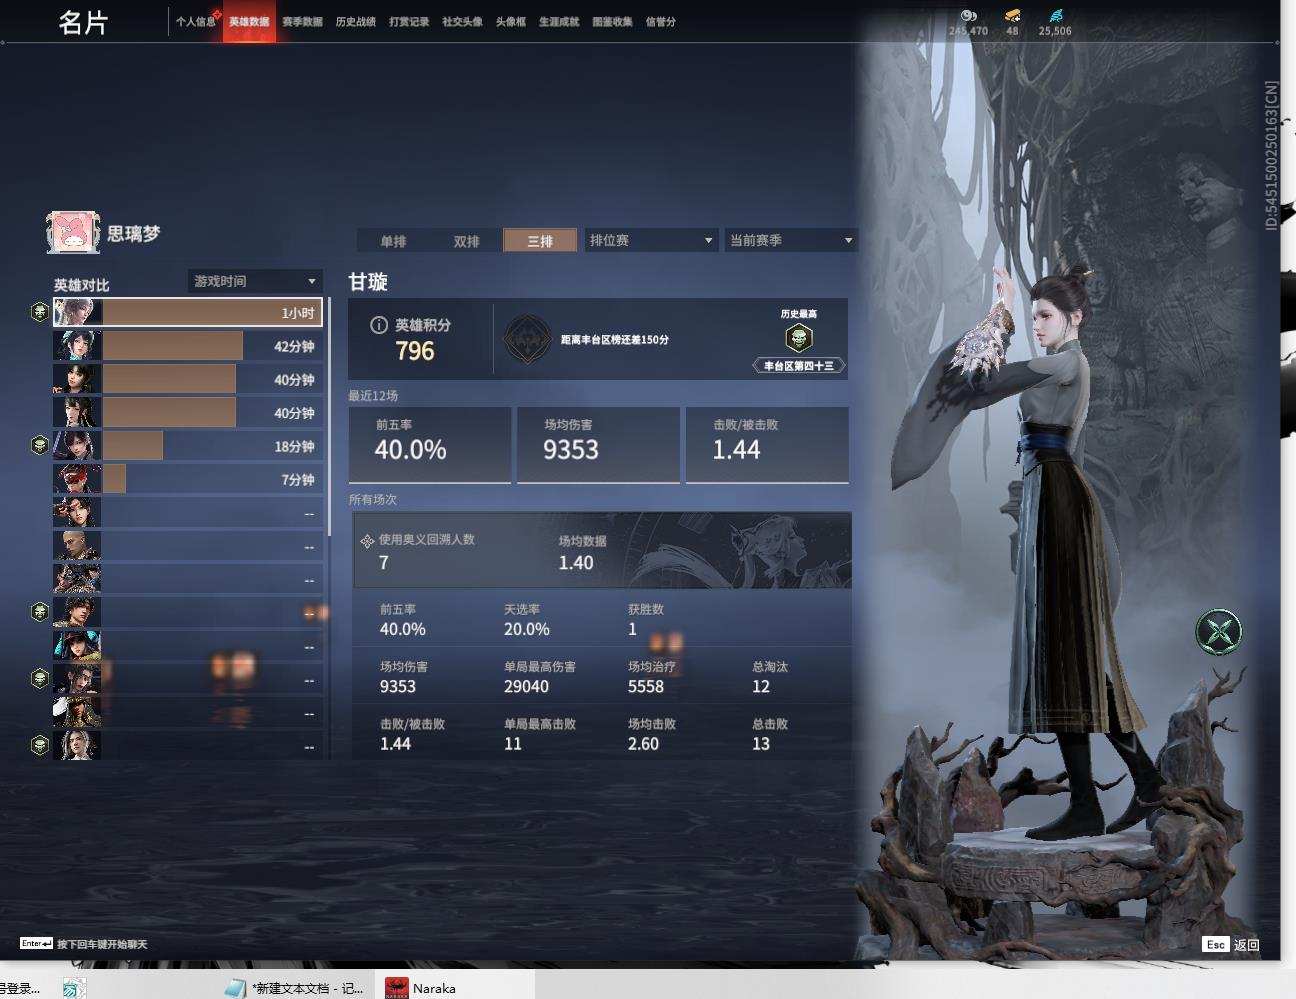
Task: Click the skull badge on the 1小时 row
Action: 40,312
